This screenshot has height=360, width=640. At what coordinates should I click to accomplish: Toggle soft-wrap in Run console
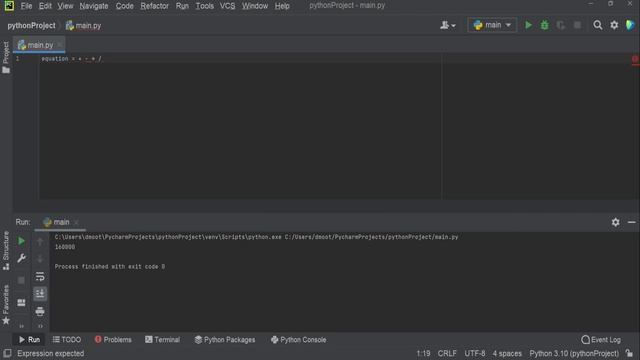point(40,276)
